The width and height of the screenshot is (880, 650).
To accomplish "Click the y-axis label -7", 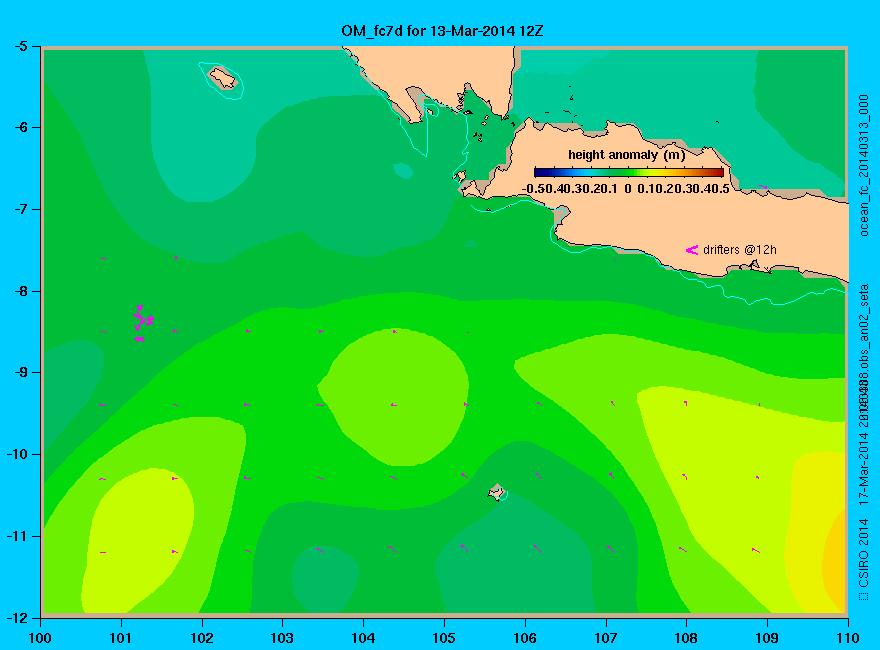I will [20, 209].
